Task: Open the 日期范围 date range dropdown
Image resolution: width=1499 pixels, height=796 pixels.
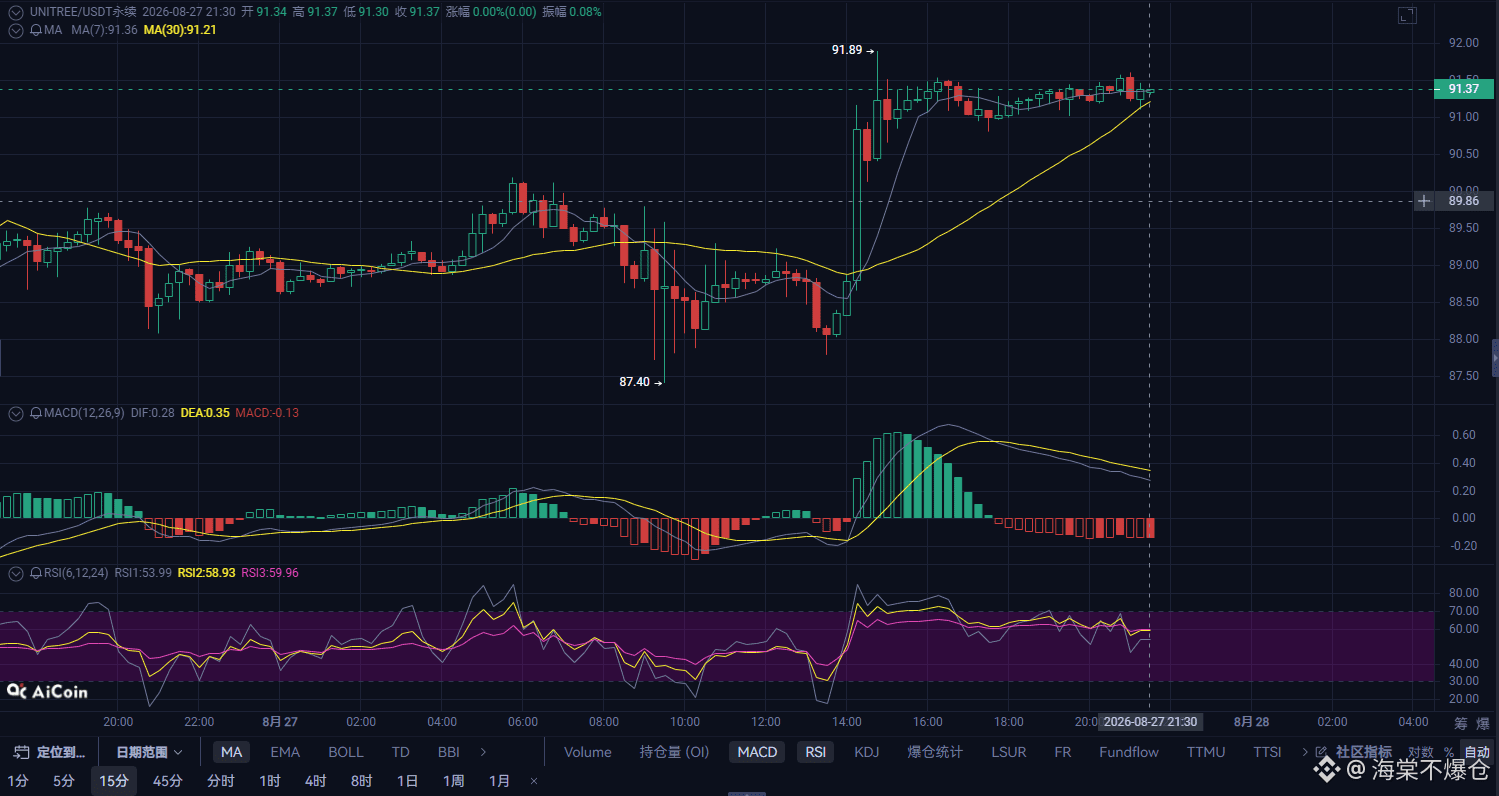Action: 150,752
